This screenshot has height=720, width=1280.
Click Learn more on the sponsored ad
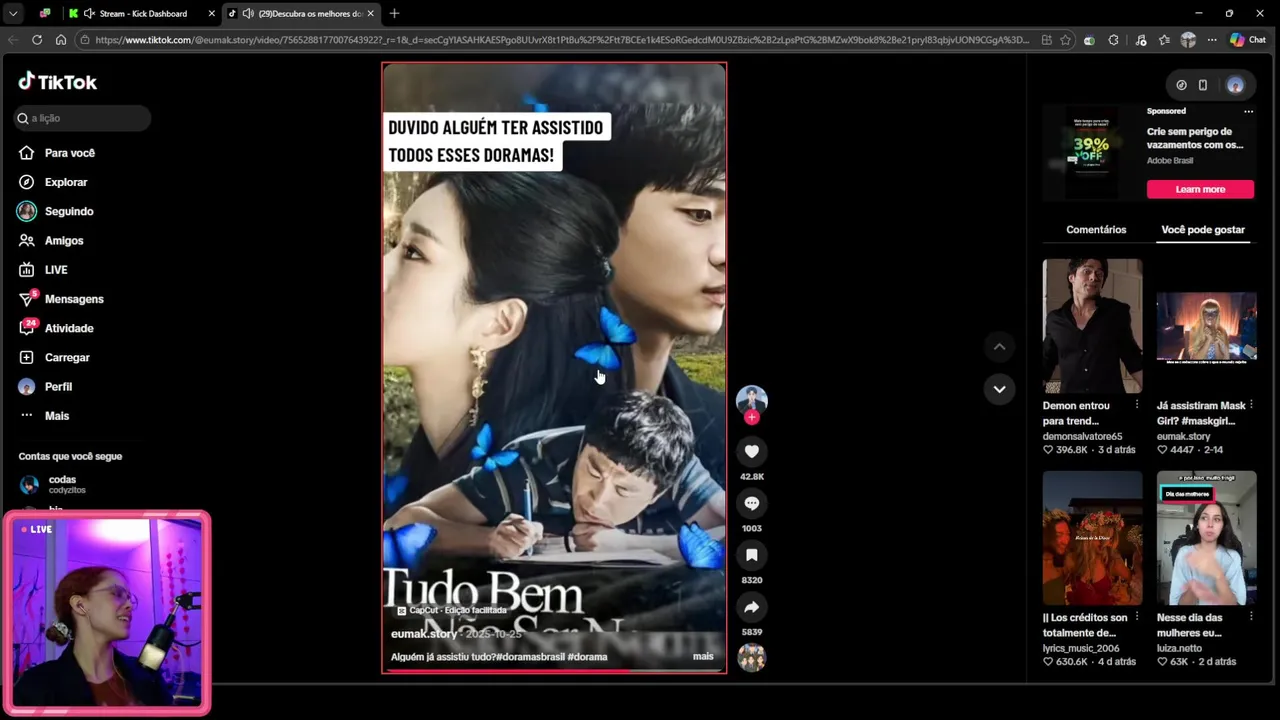click(1200, 189)
